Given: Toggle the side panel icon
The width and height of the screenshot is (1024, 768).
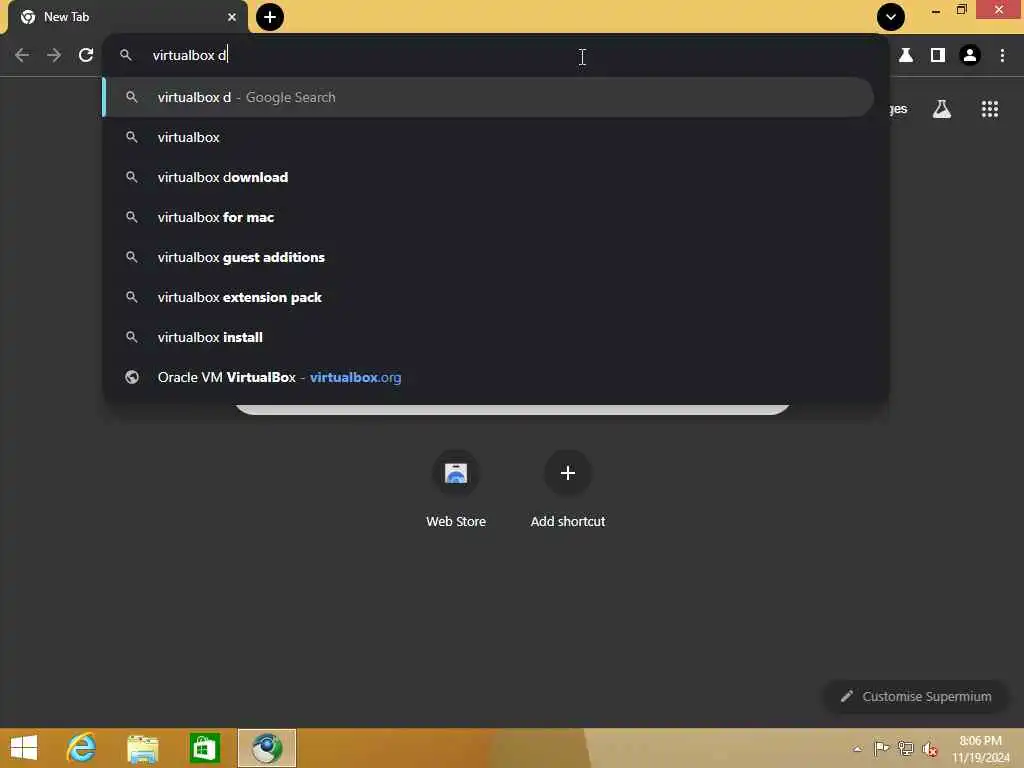Looking at the screenshot, I should pos(938,56).
